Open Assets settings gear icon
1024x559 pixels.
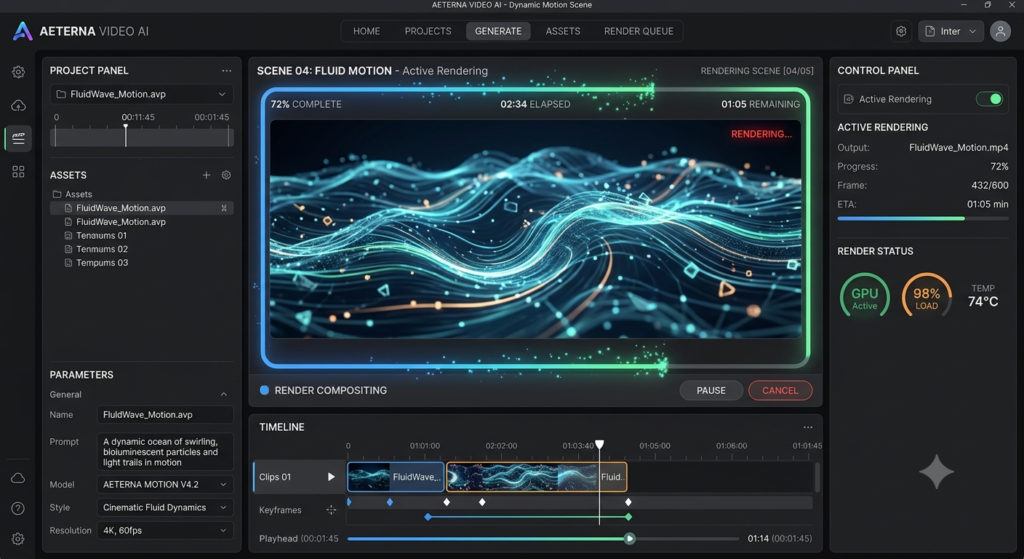226,175
